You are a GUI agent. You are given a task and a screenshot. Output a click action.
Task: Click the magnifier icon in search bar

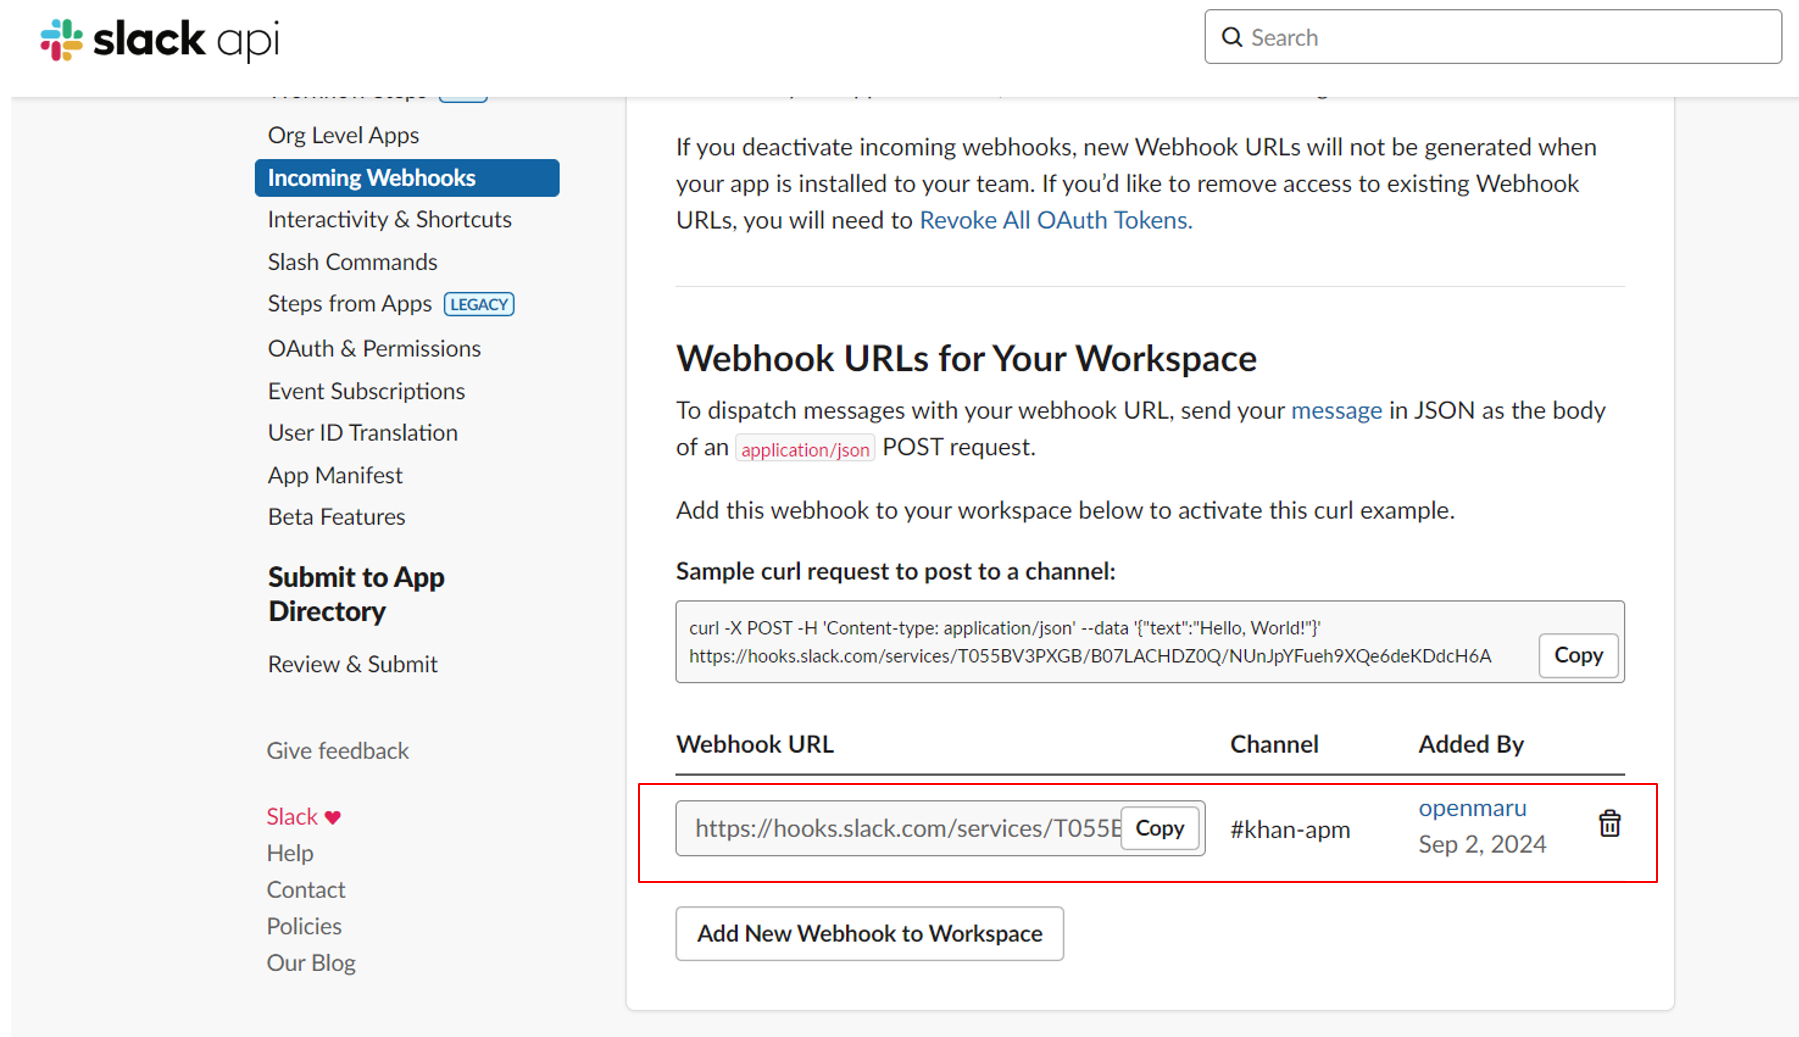tap(1232, 37)
